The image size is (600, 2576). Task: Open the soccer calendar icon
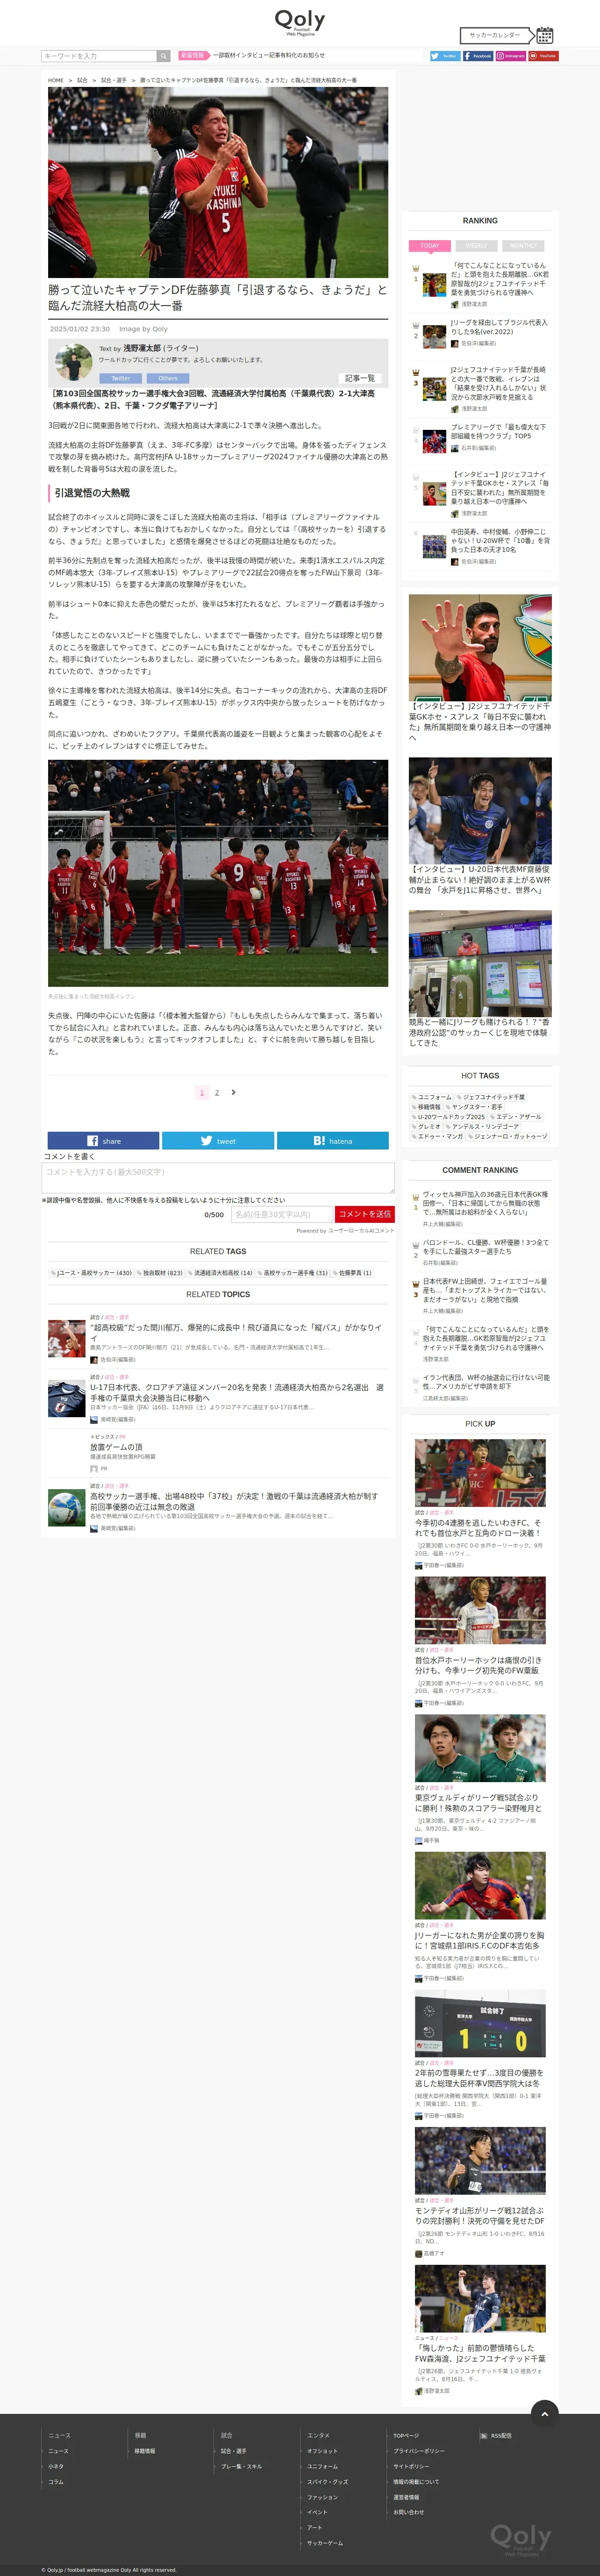pos(544,35)
